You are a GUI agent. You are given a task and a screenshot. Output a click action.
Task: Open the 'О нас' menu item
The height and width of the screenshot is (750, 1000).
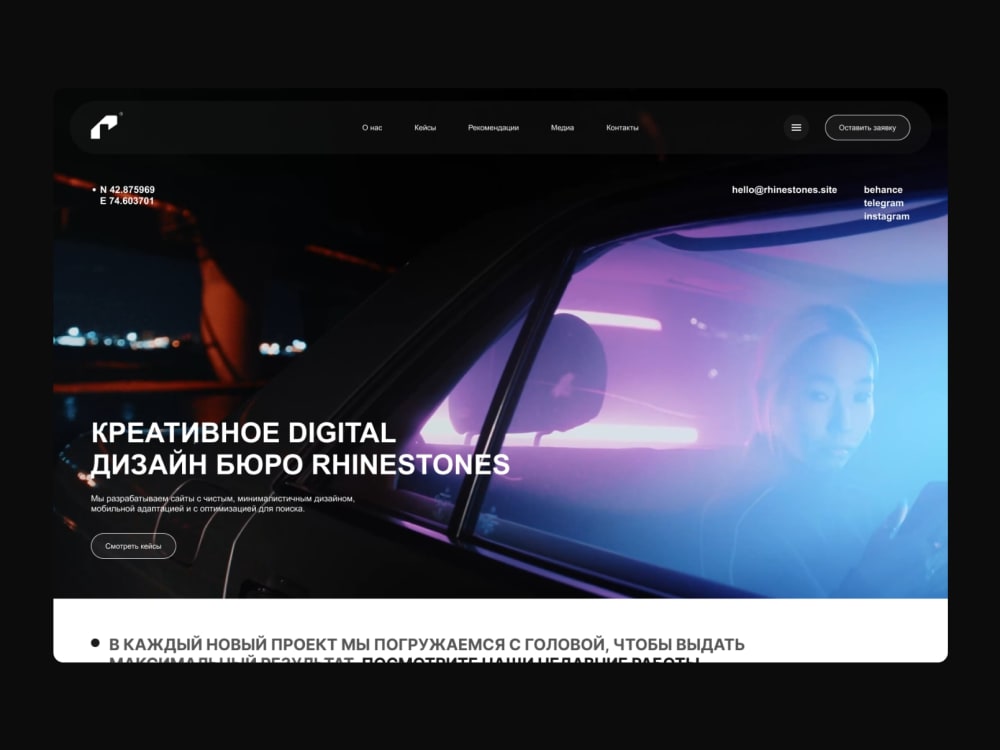(x=372, y=128)
